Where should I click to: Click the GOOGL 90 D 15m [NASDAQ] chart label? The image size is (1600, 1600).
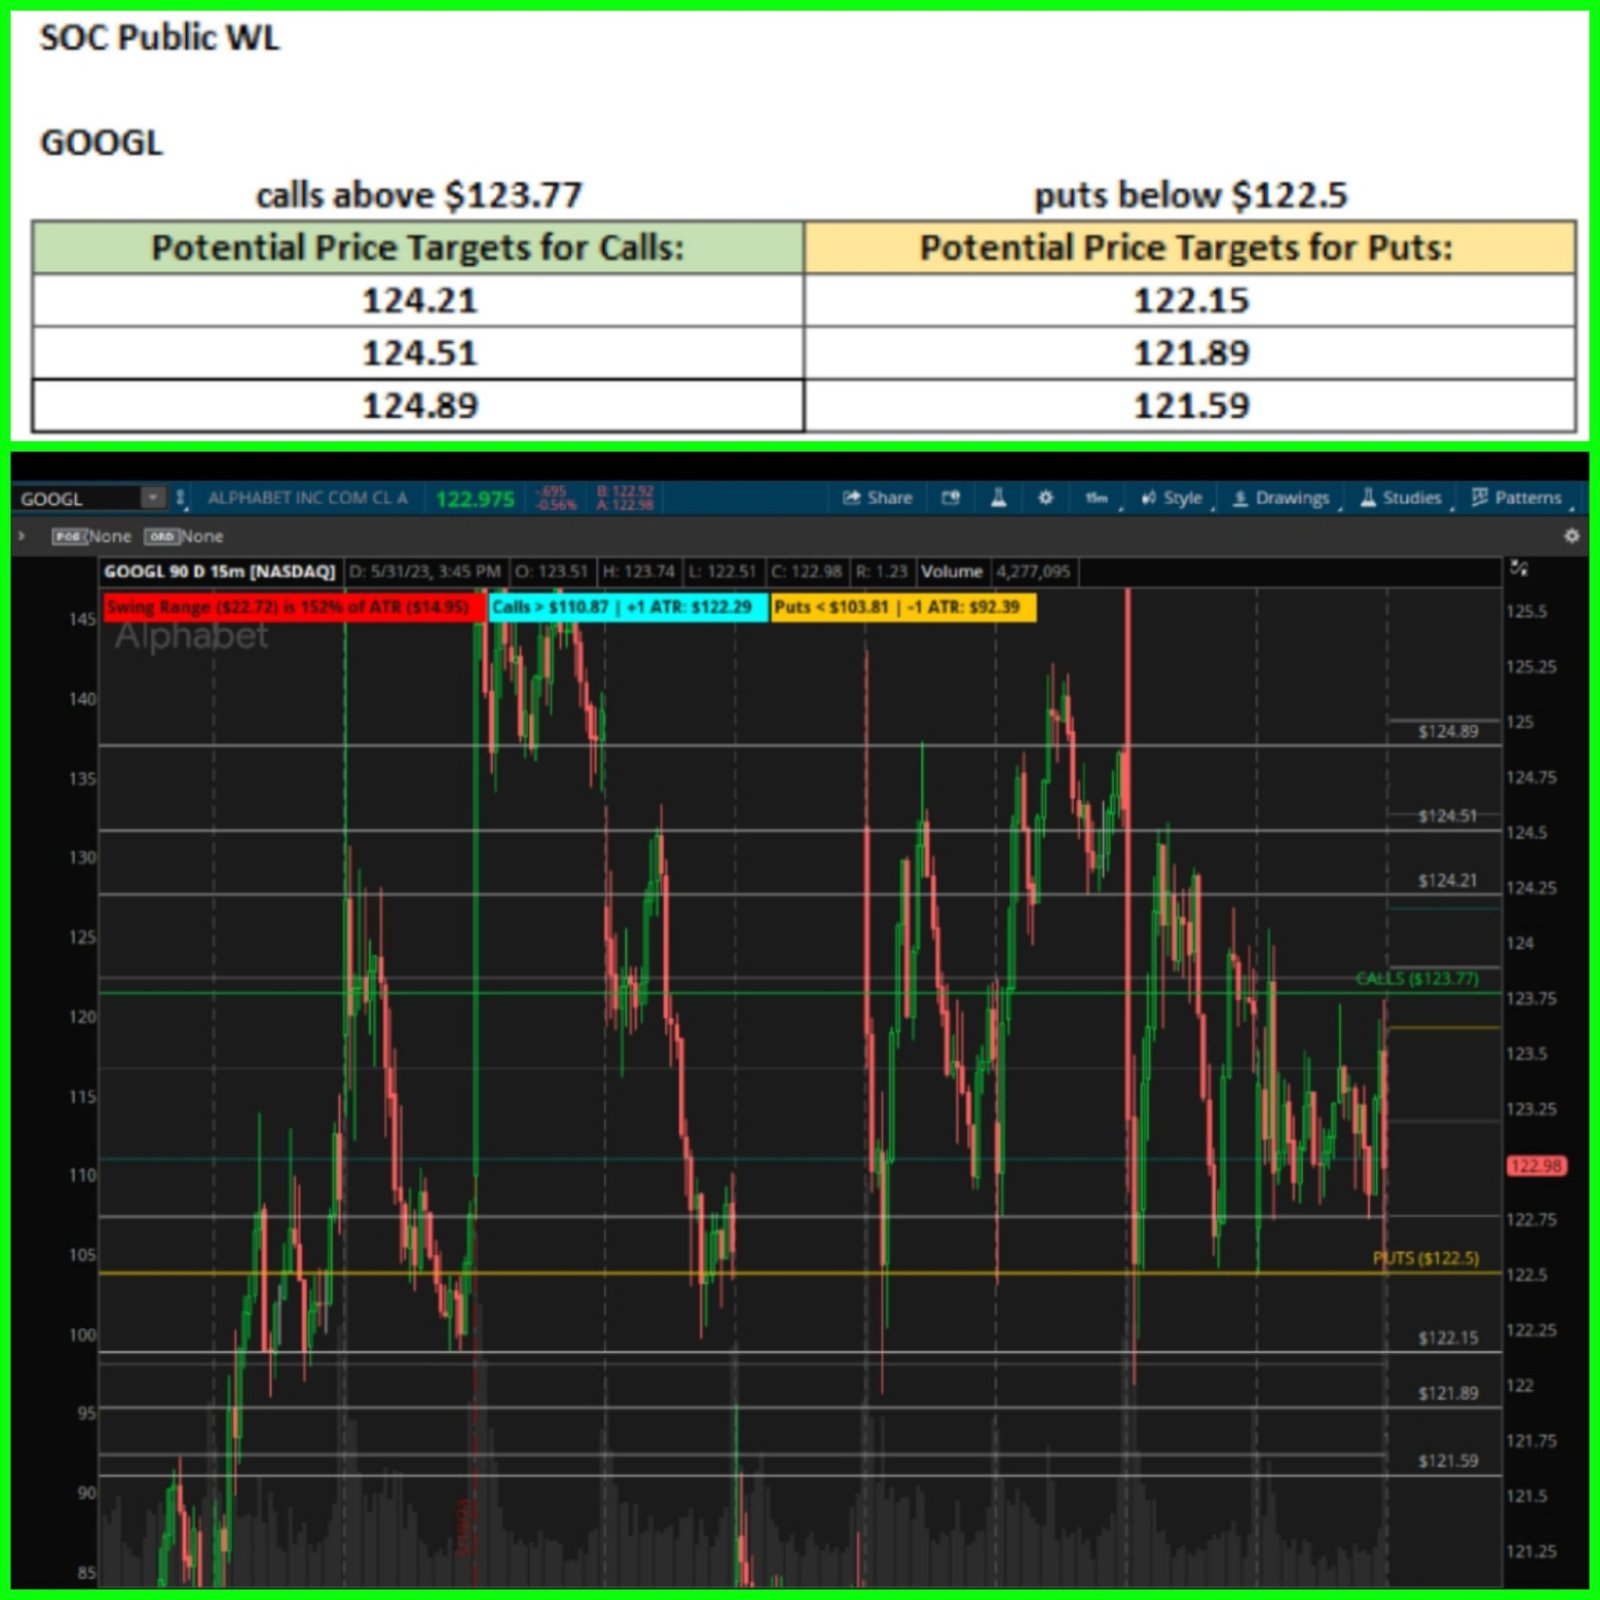220,571
